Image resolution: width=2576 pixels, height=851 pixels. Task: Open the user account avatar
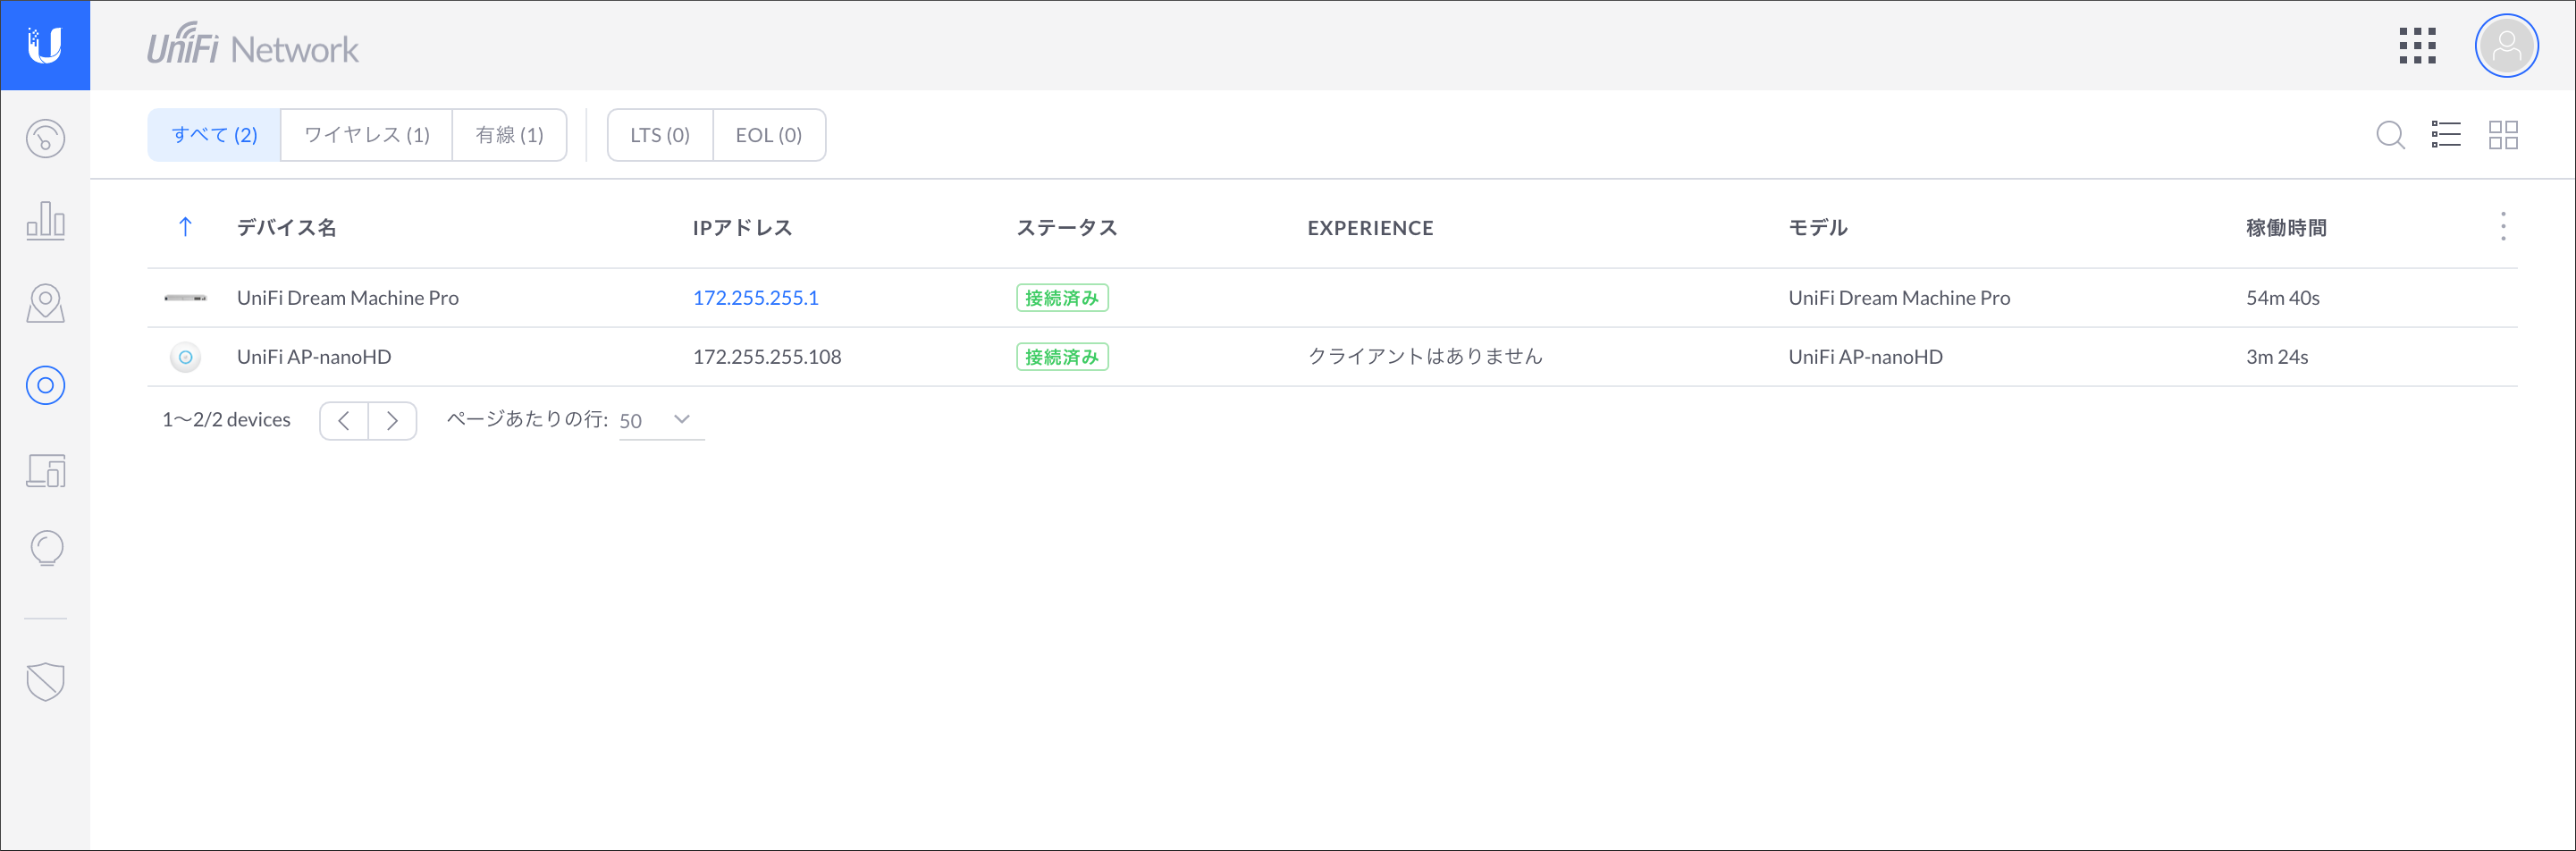(2506, 46)
